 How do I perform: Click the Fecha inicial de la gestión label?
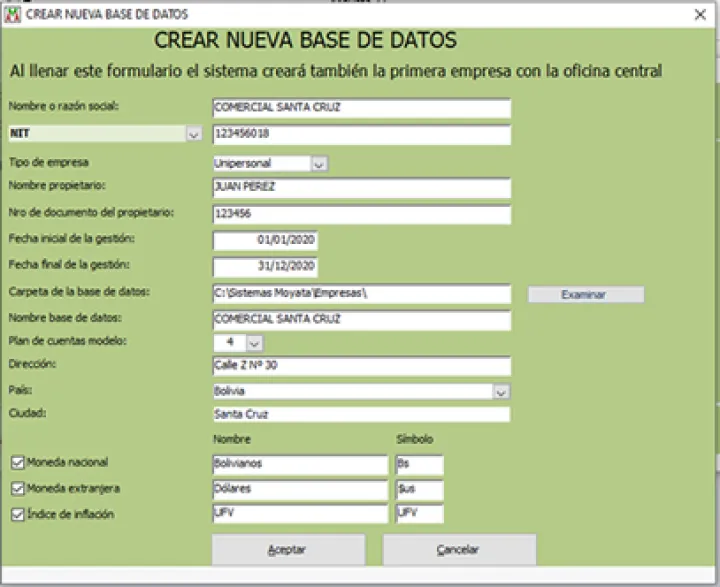[x=72, y=238]
